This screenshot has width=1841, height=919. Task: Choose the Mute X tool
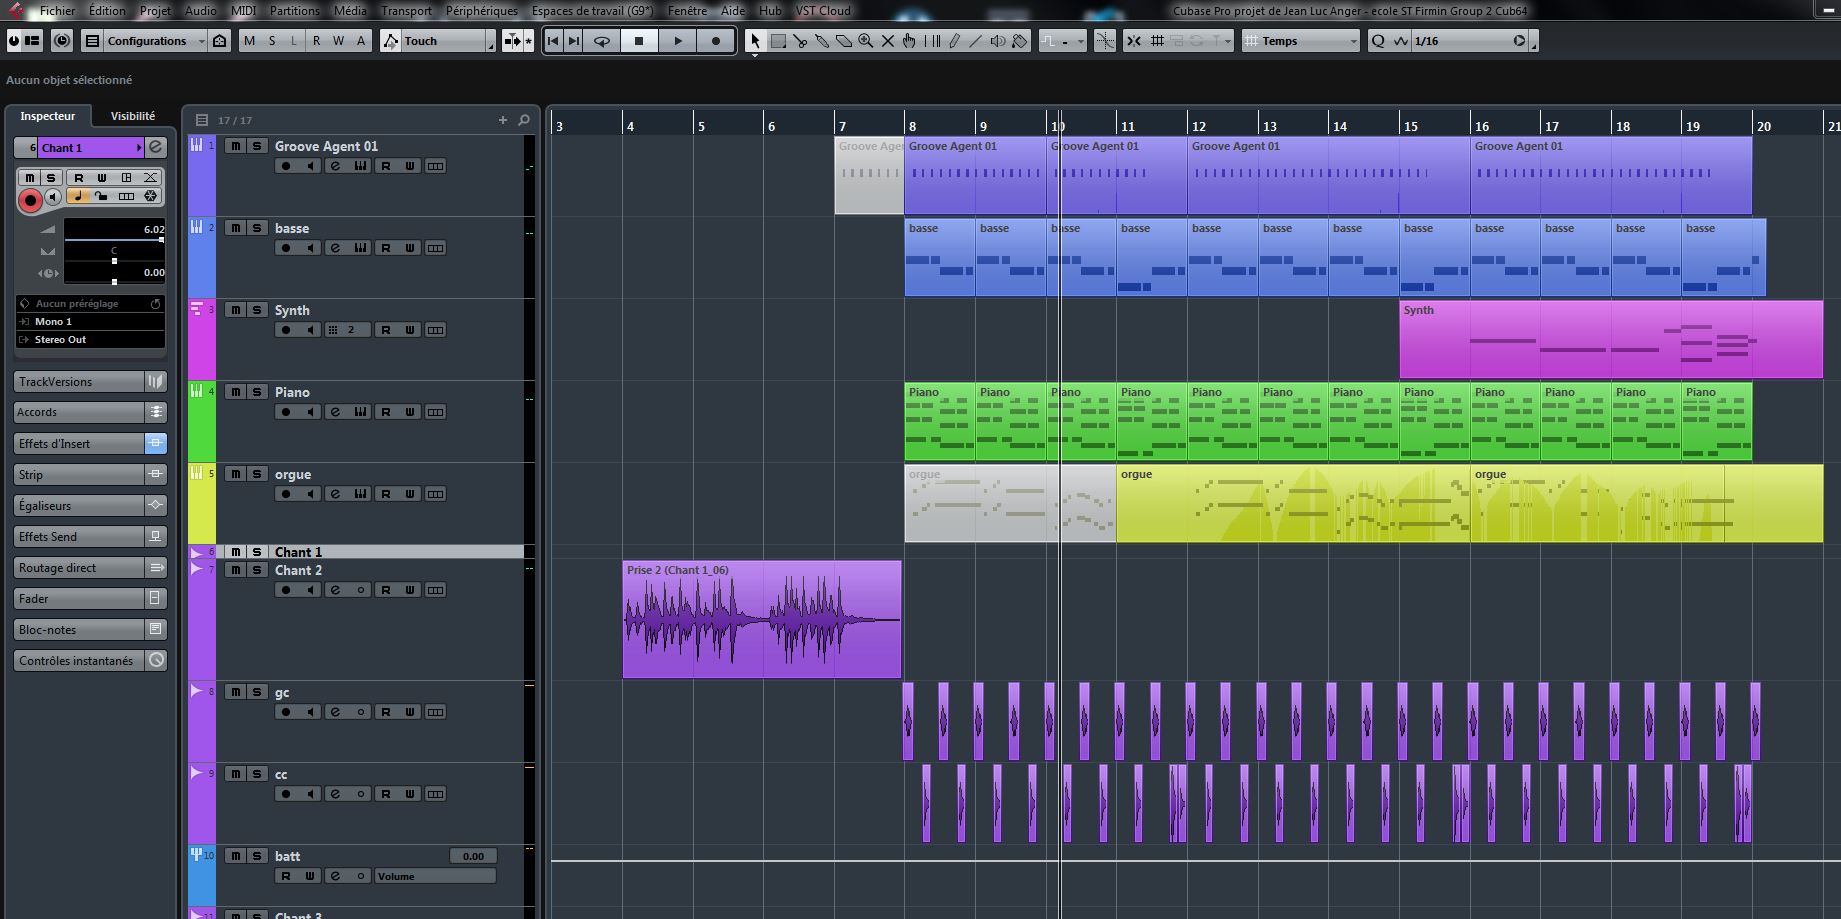tap(888, 41)
